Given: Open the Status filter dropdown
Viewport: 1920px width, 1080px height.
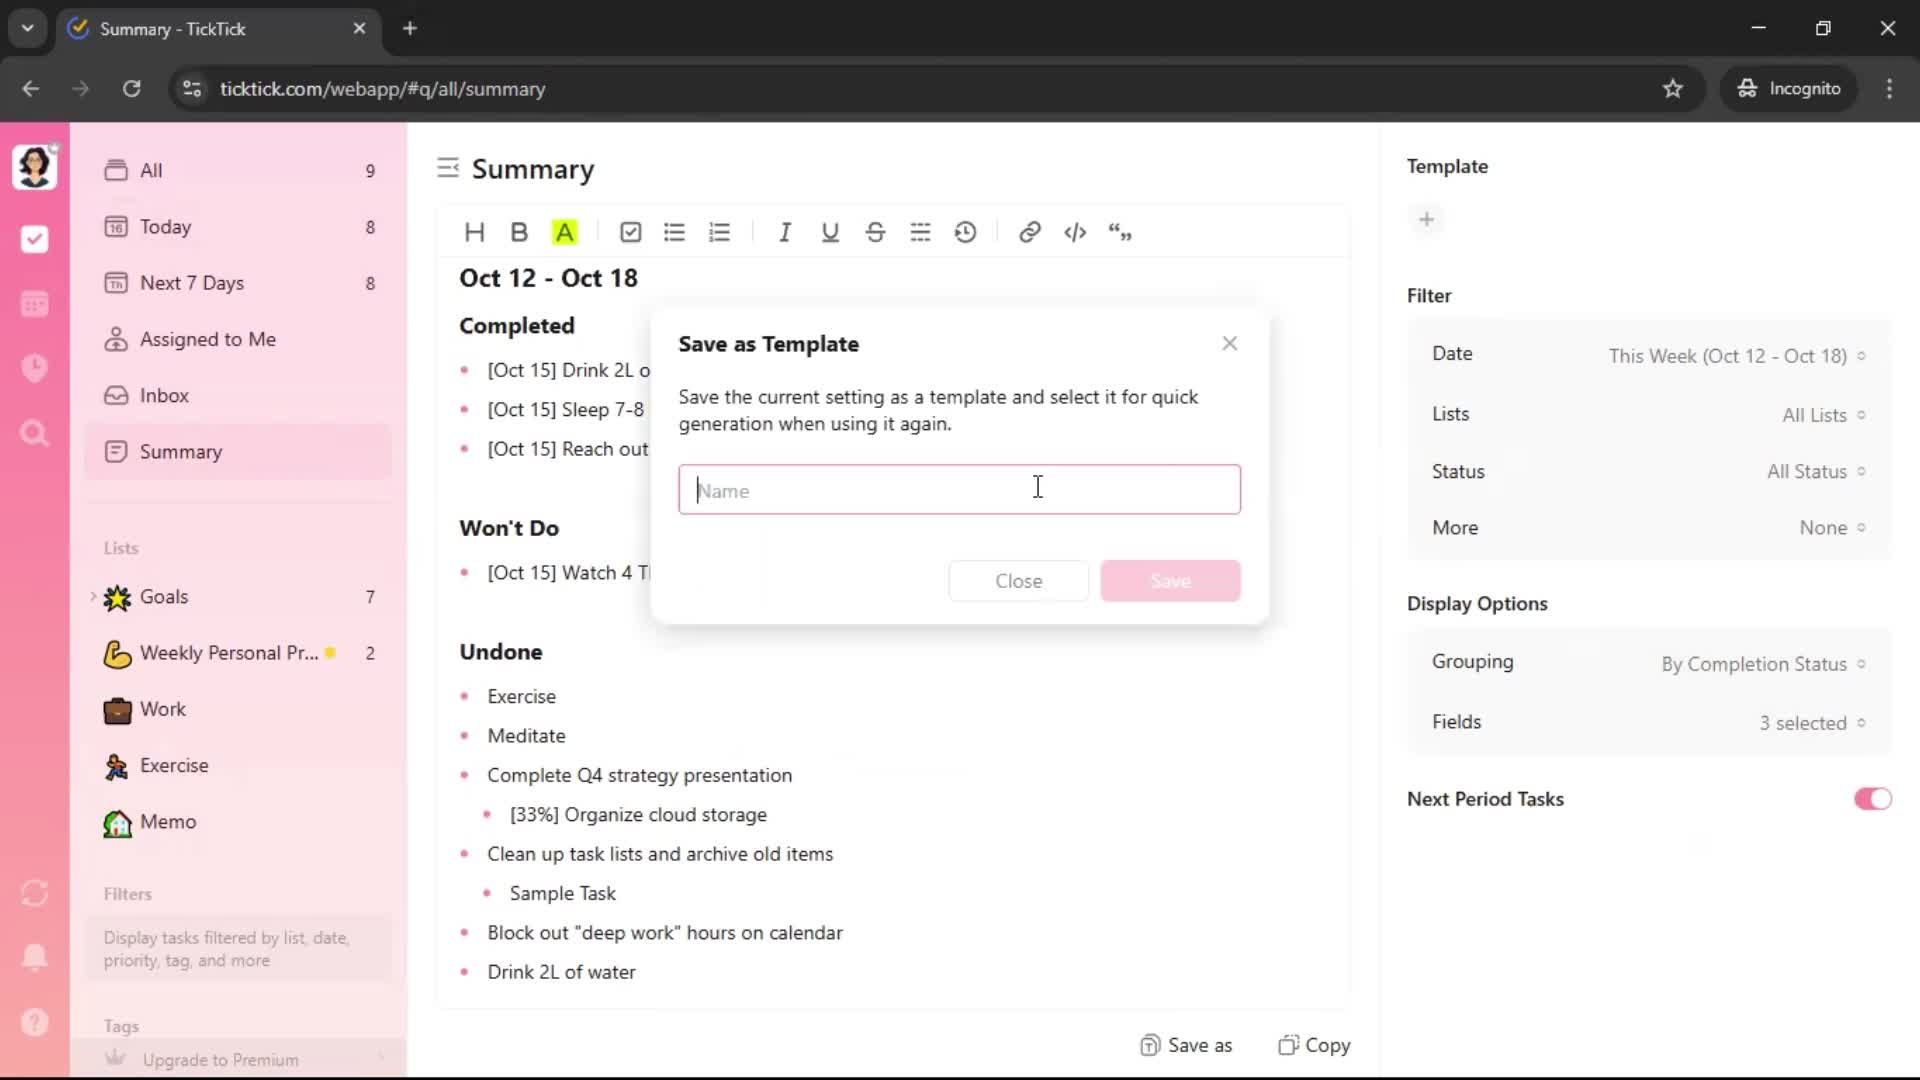Looking at the screenshot, I should [x=1814, y=472].
